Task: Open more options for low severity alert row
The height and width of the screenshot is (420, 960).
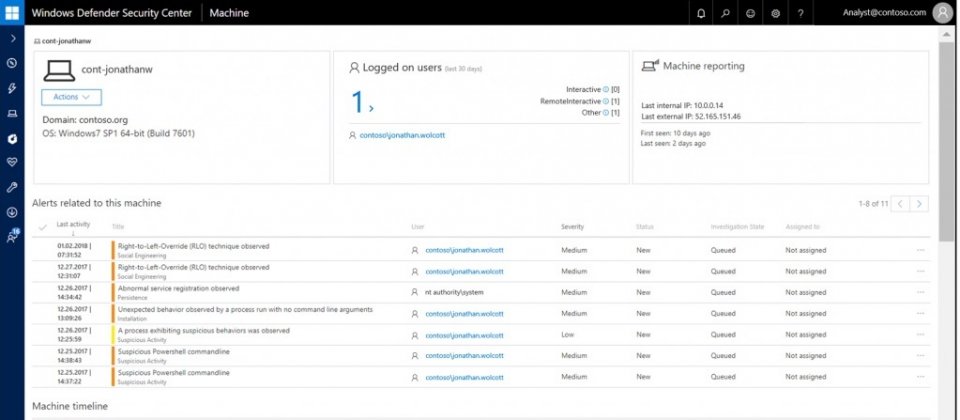Action: click(x=921, y=335)
